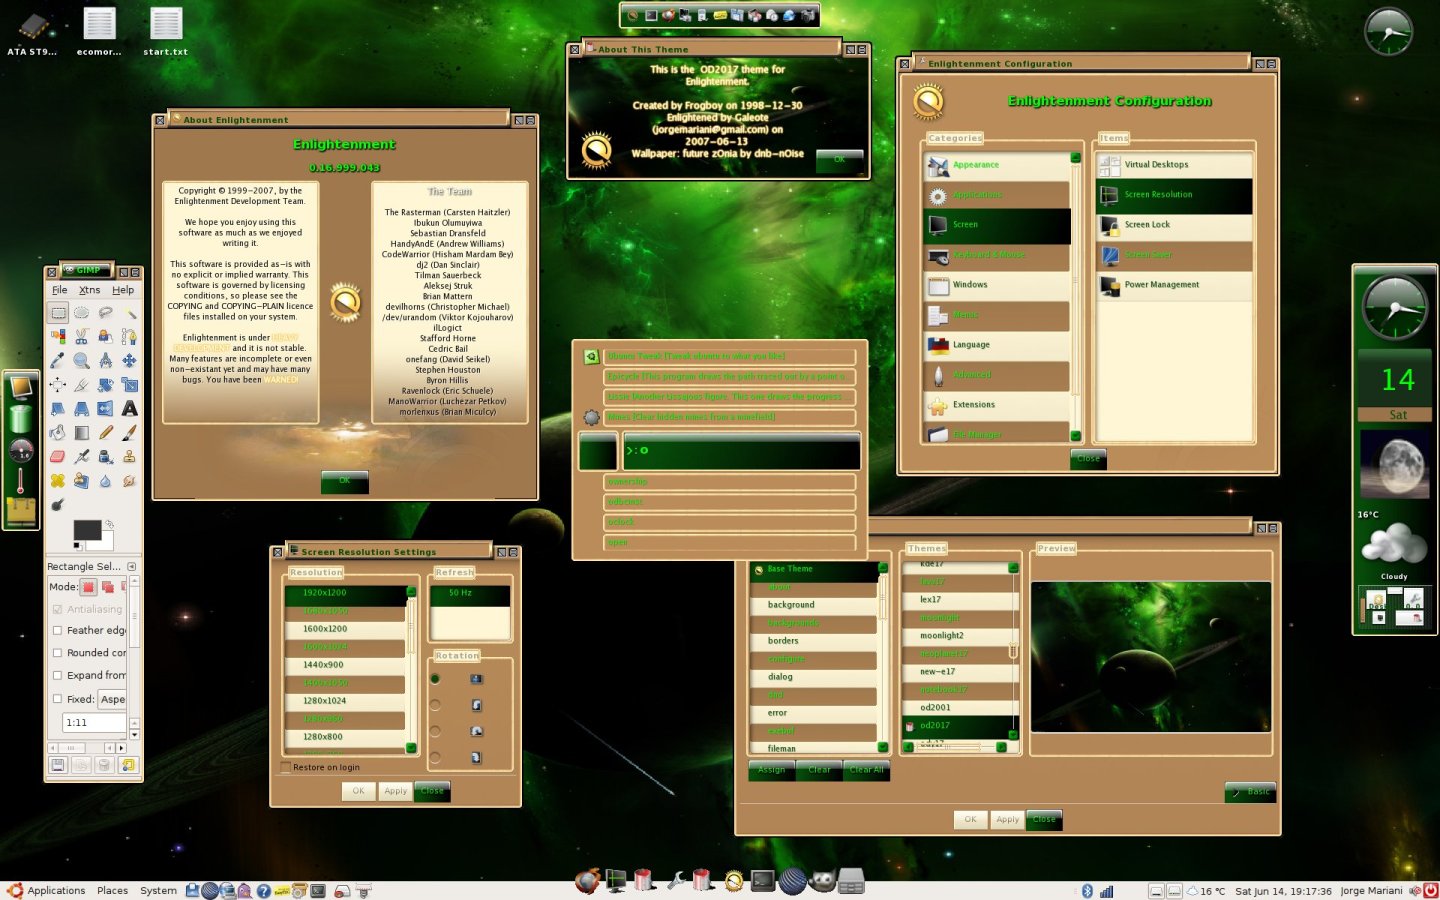Choose the Dodge/Burn tool
The width and height of the screenshot is (1440, 900).
58,505
